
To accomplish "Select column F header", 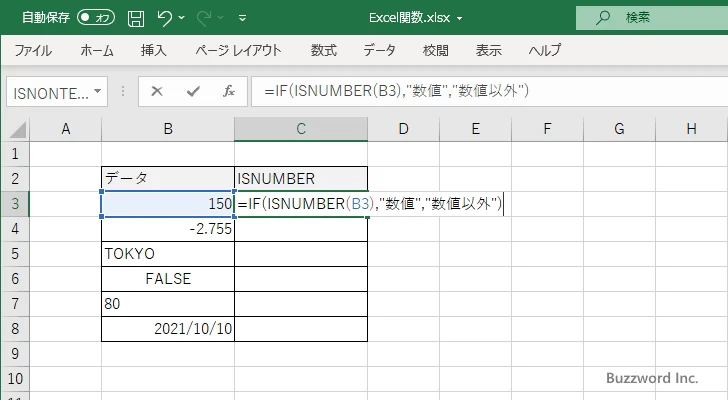I will [547, 129].
